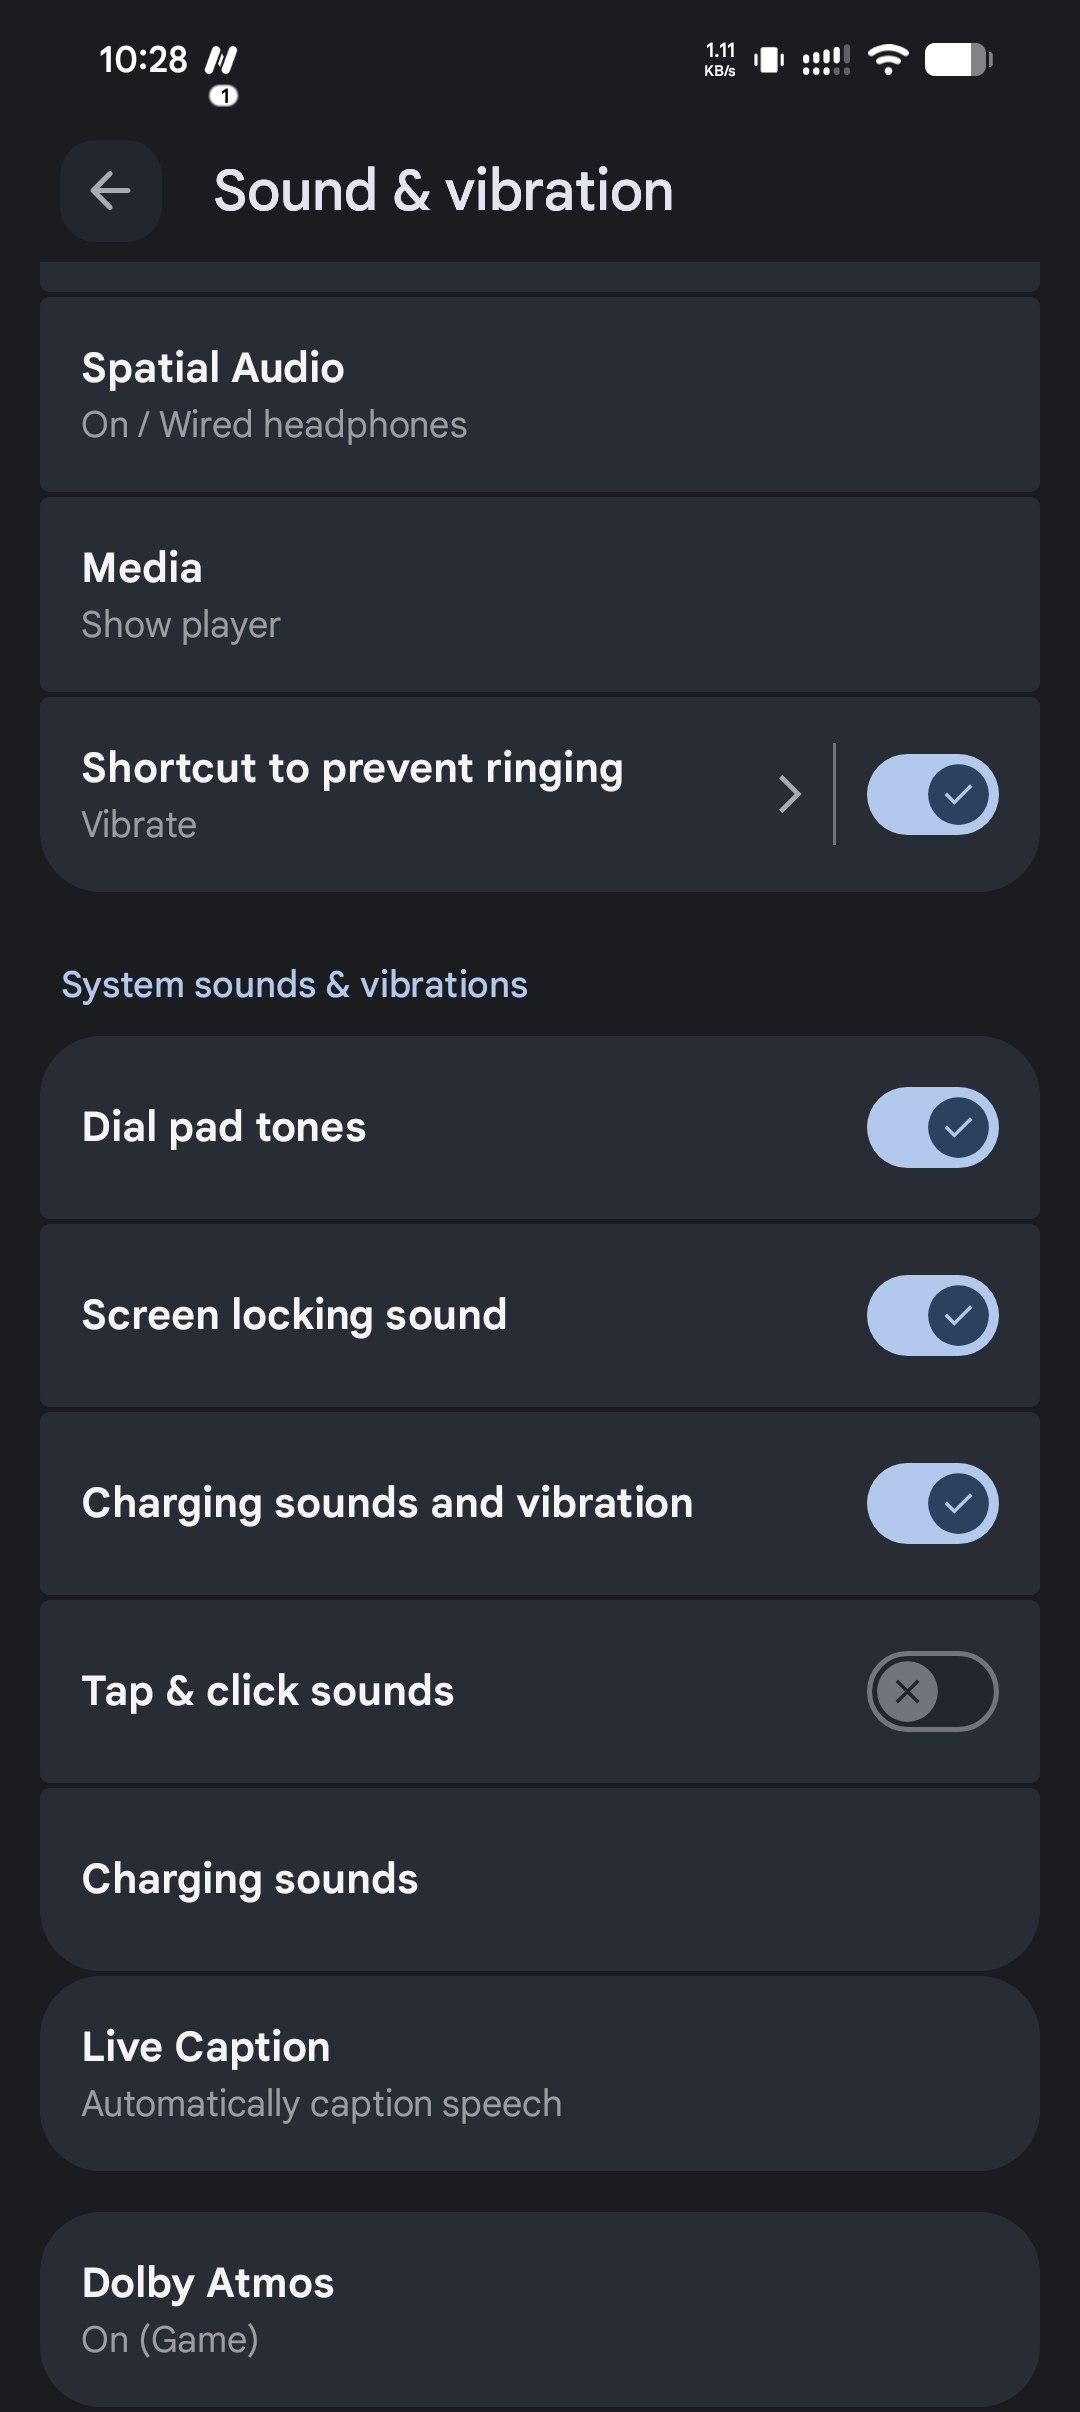
Task: Enable the Tap & click sounds switch
Action: pos(932,1692)
